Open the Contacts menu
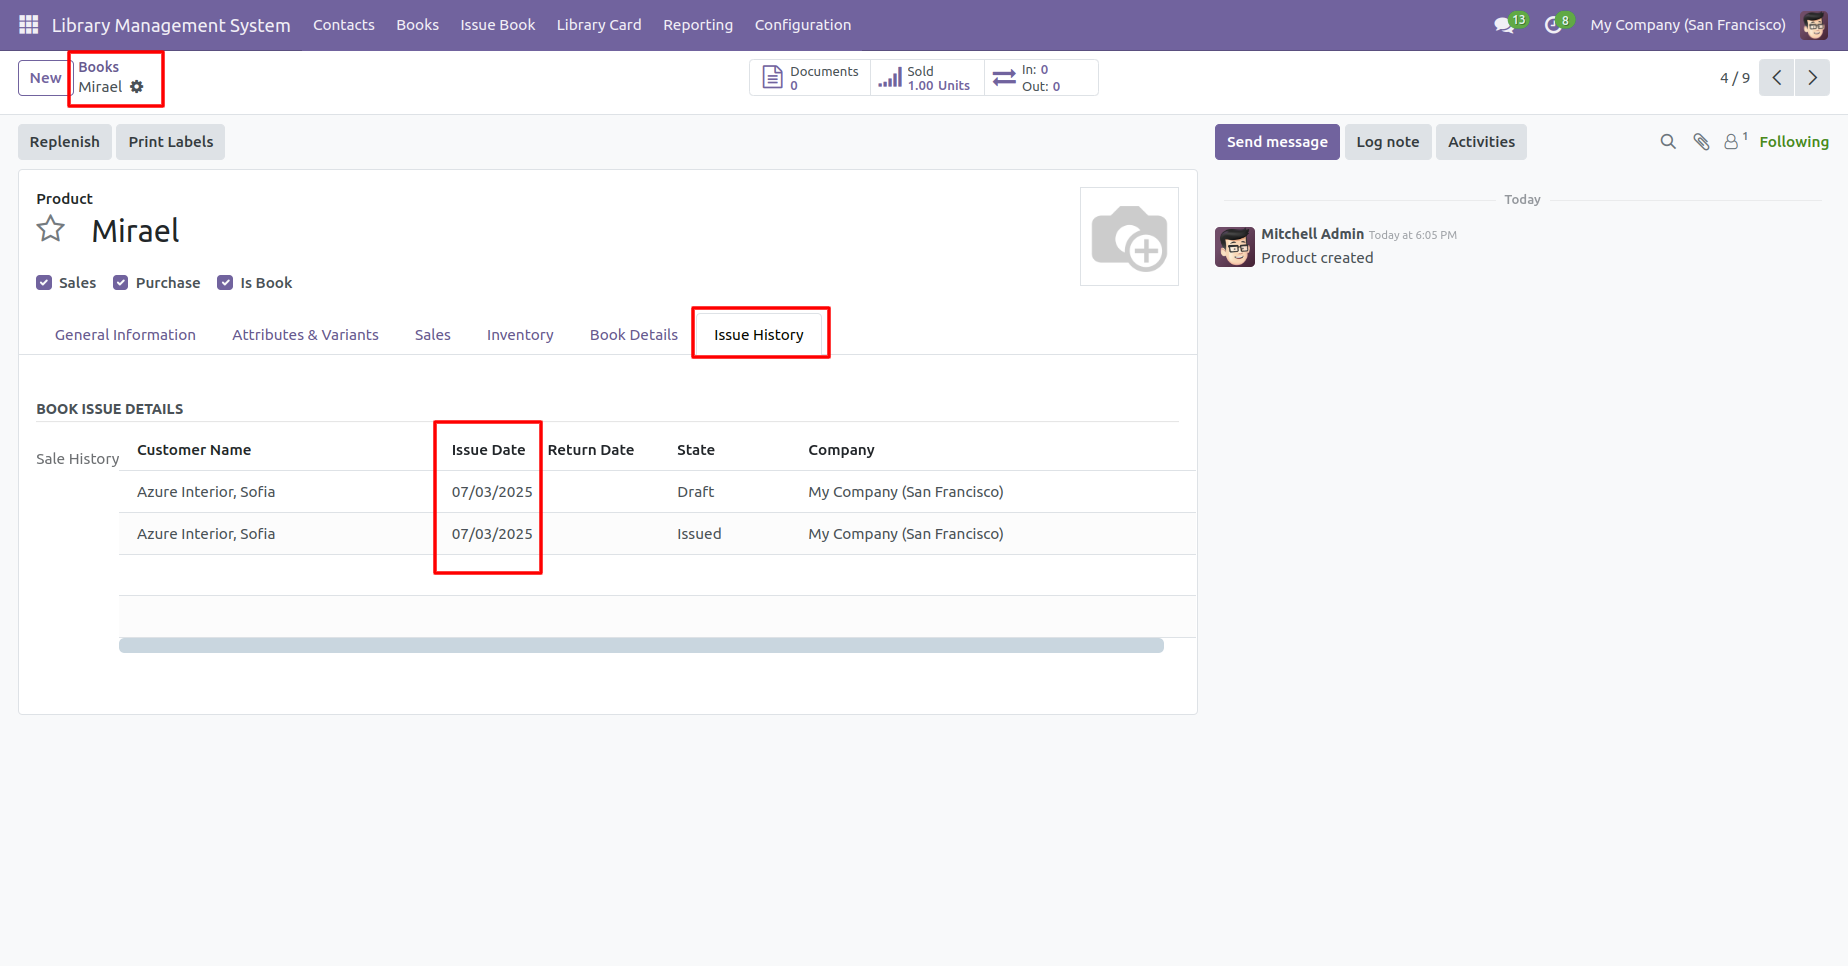 click(x=344, y=25)
